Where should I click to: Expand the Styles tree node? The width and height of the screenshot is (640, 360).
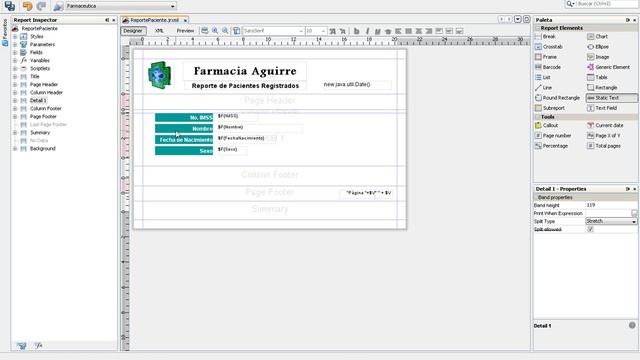[15, 36]
